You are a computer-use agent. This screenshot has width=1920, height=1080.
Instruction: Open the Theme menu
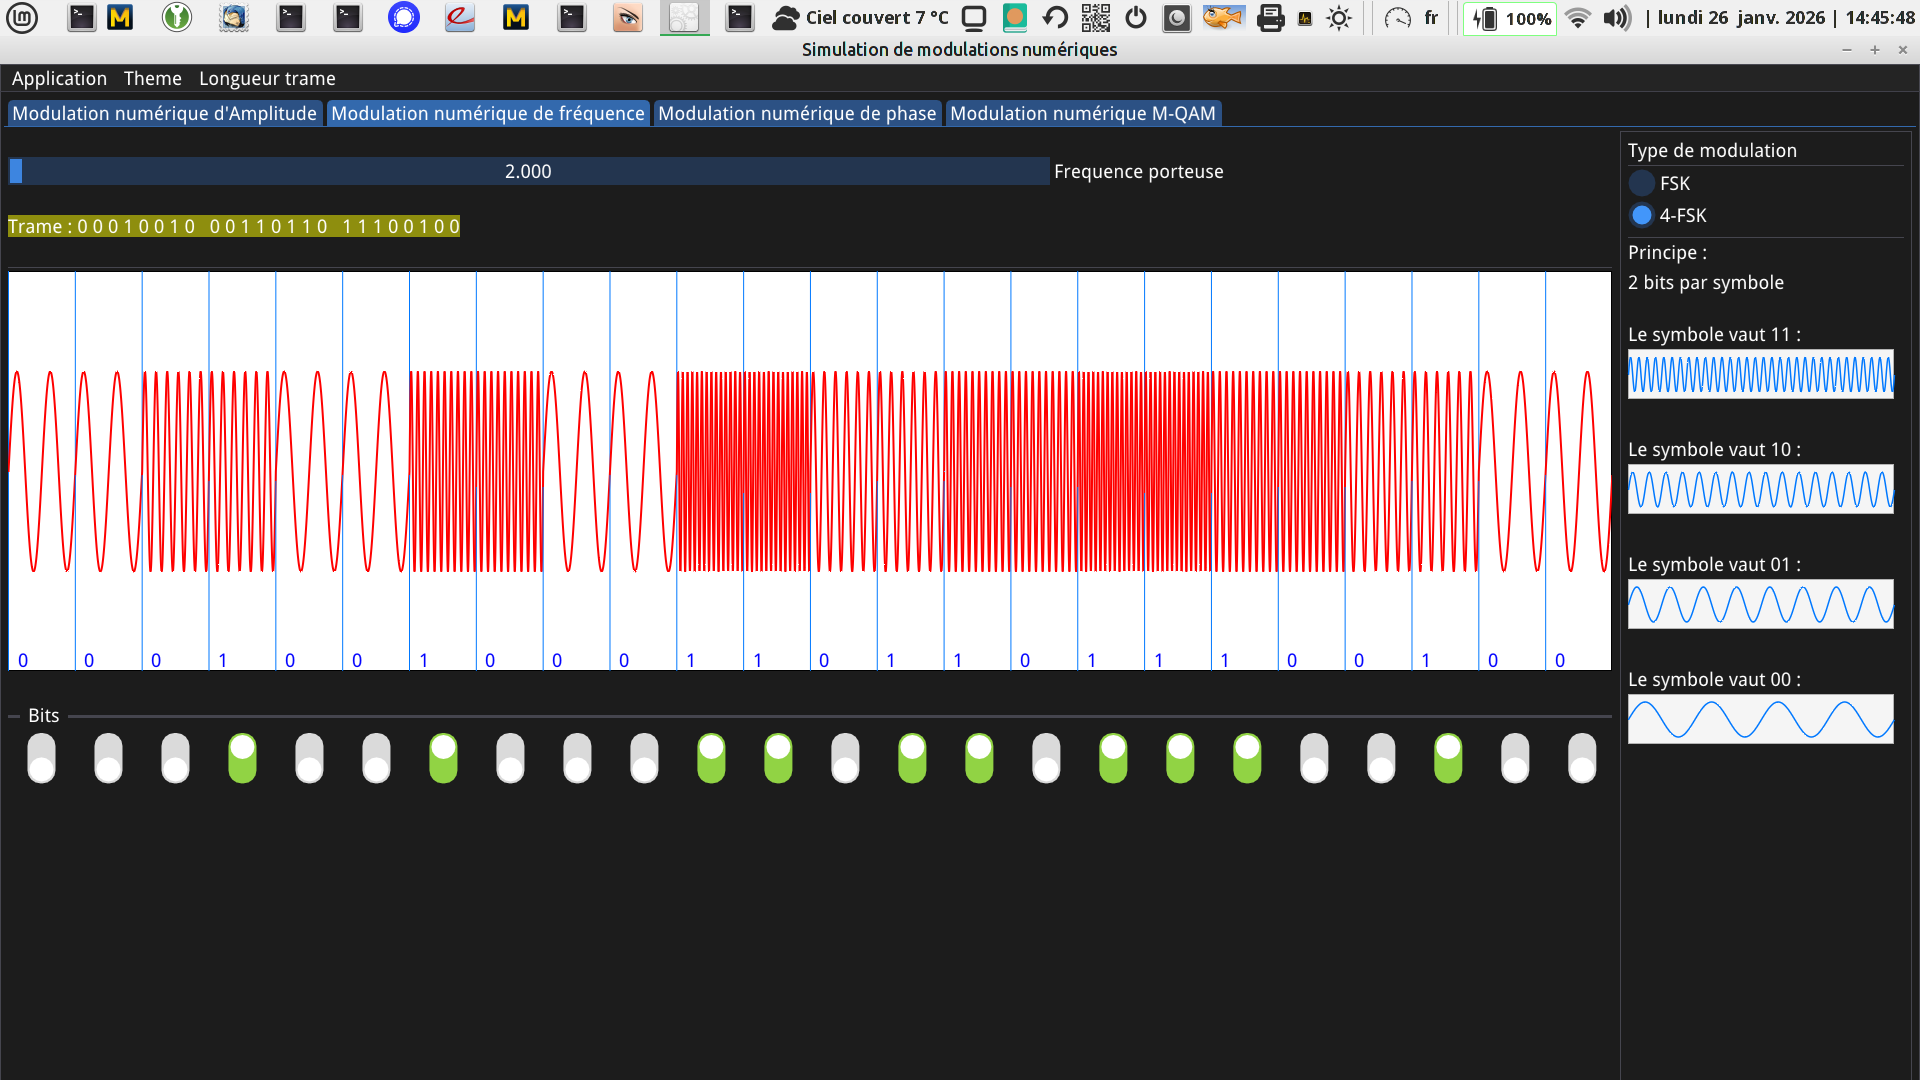(x=152, y=78)
